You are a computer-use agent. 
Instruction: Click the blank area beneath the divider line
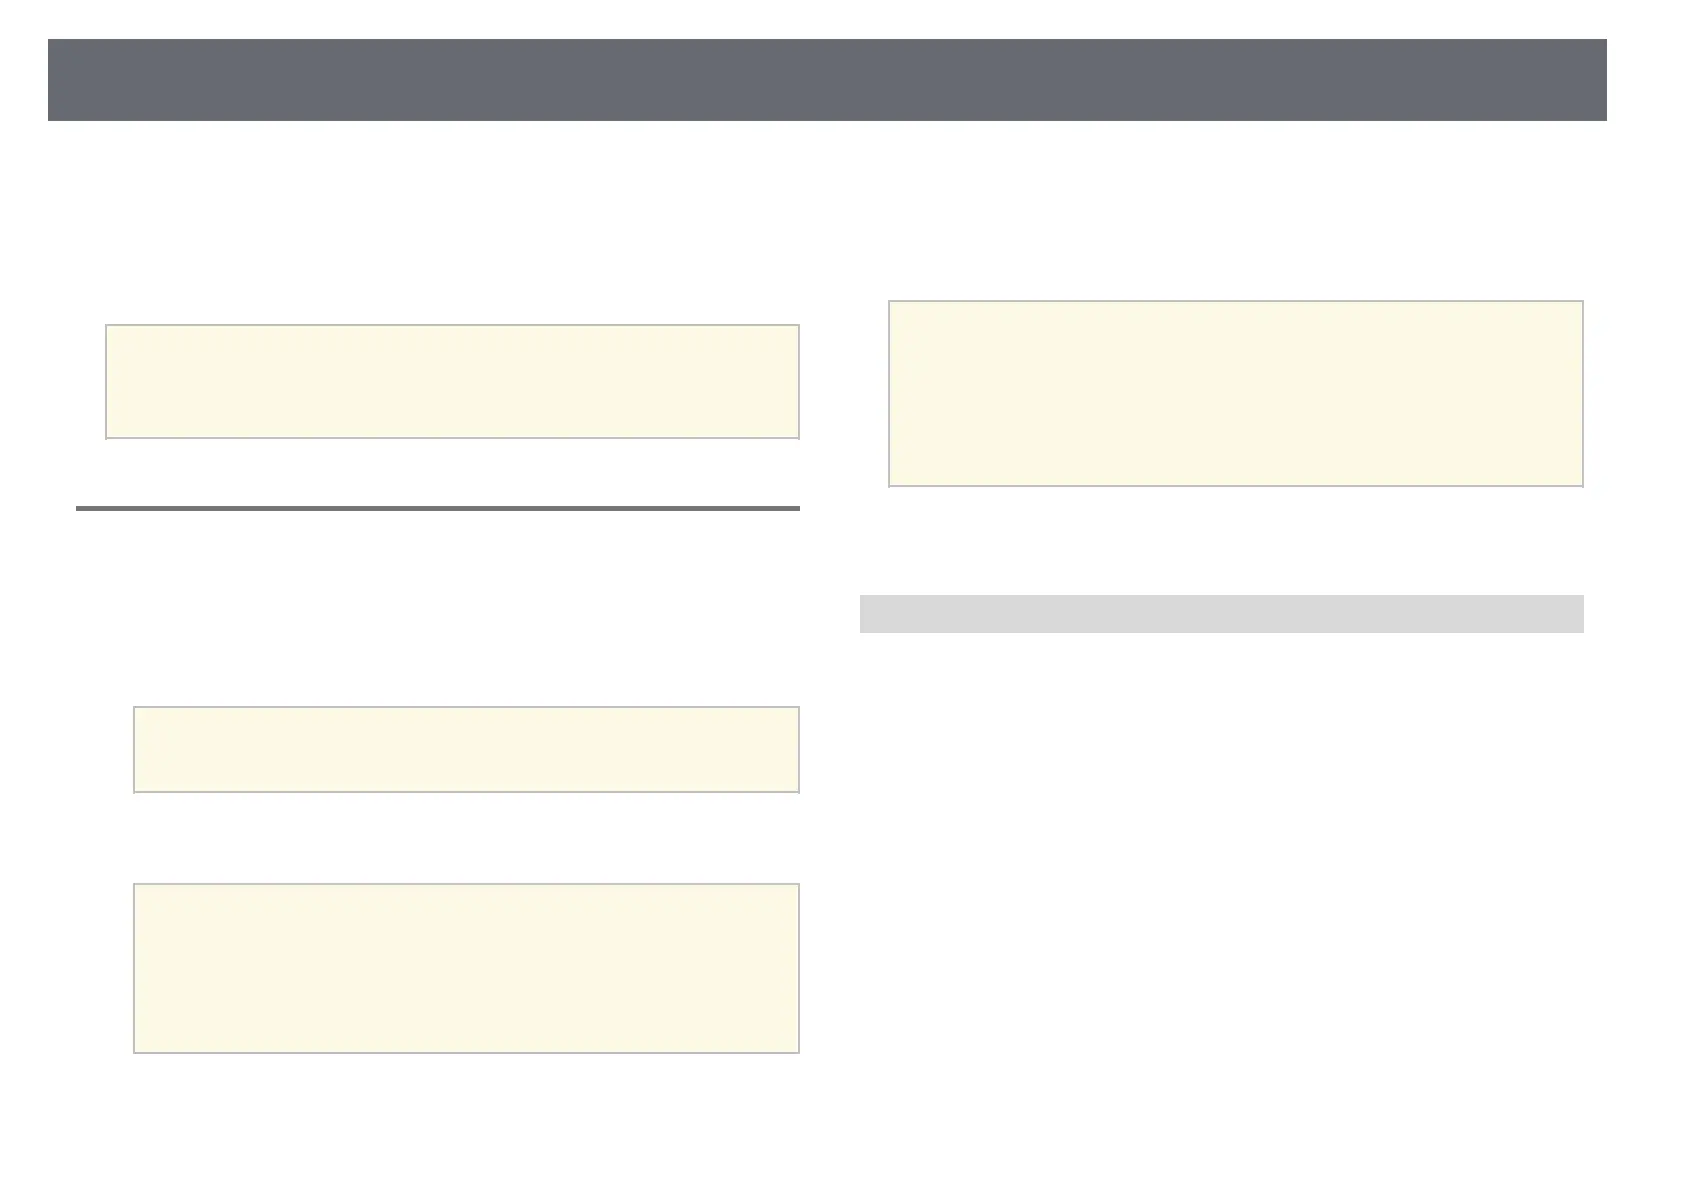click(x=438, y=600)
